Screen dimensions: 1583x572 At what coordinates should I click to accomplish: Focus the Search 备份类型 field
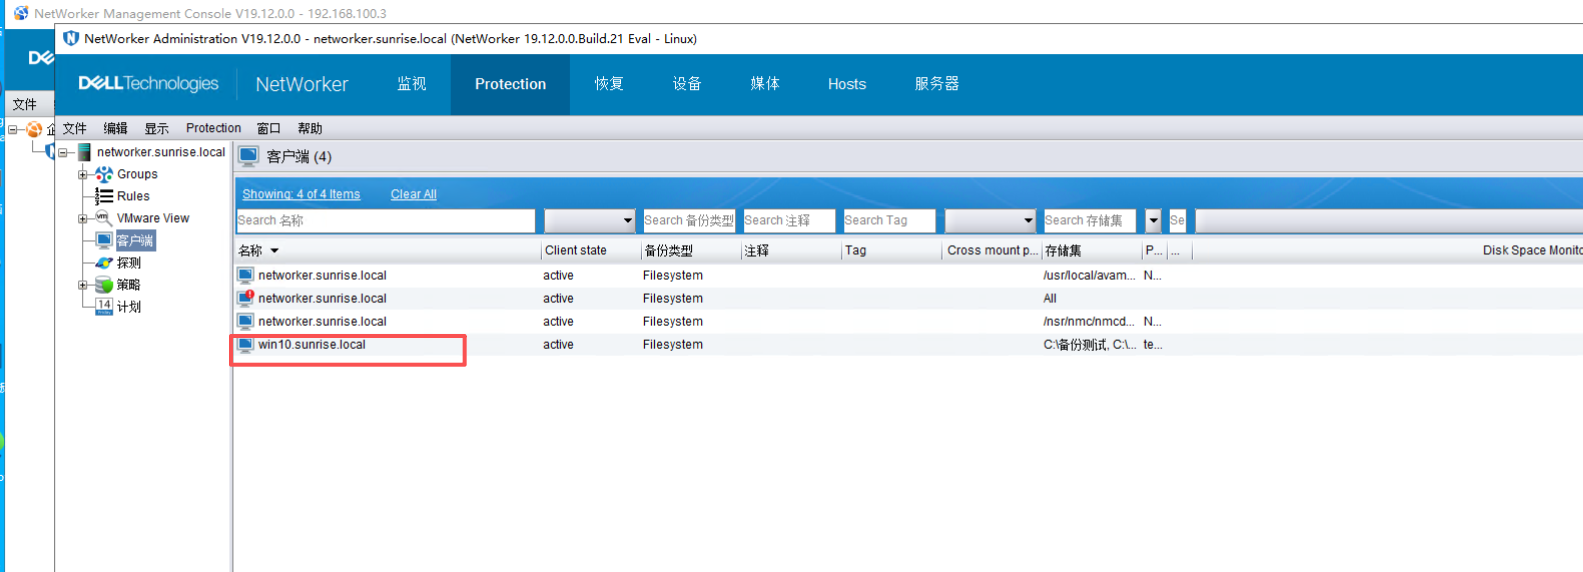coord(689,220)
